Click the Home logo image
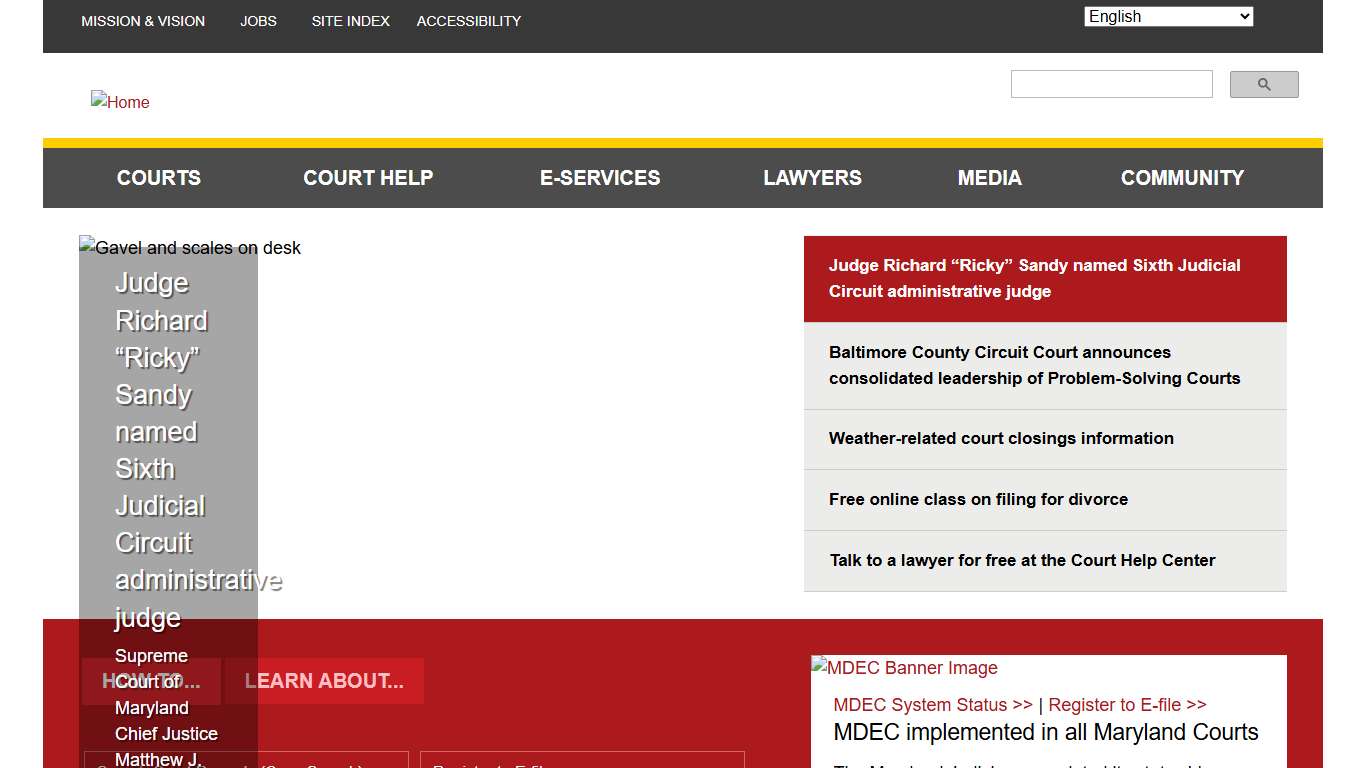This screenshot has height=768, width=1366. [119, 101]
